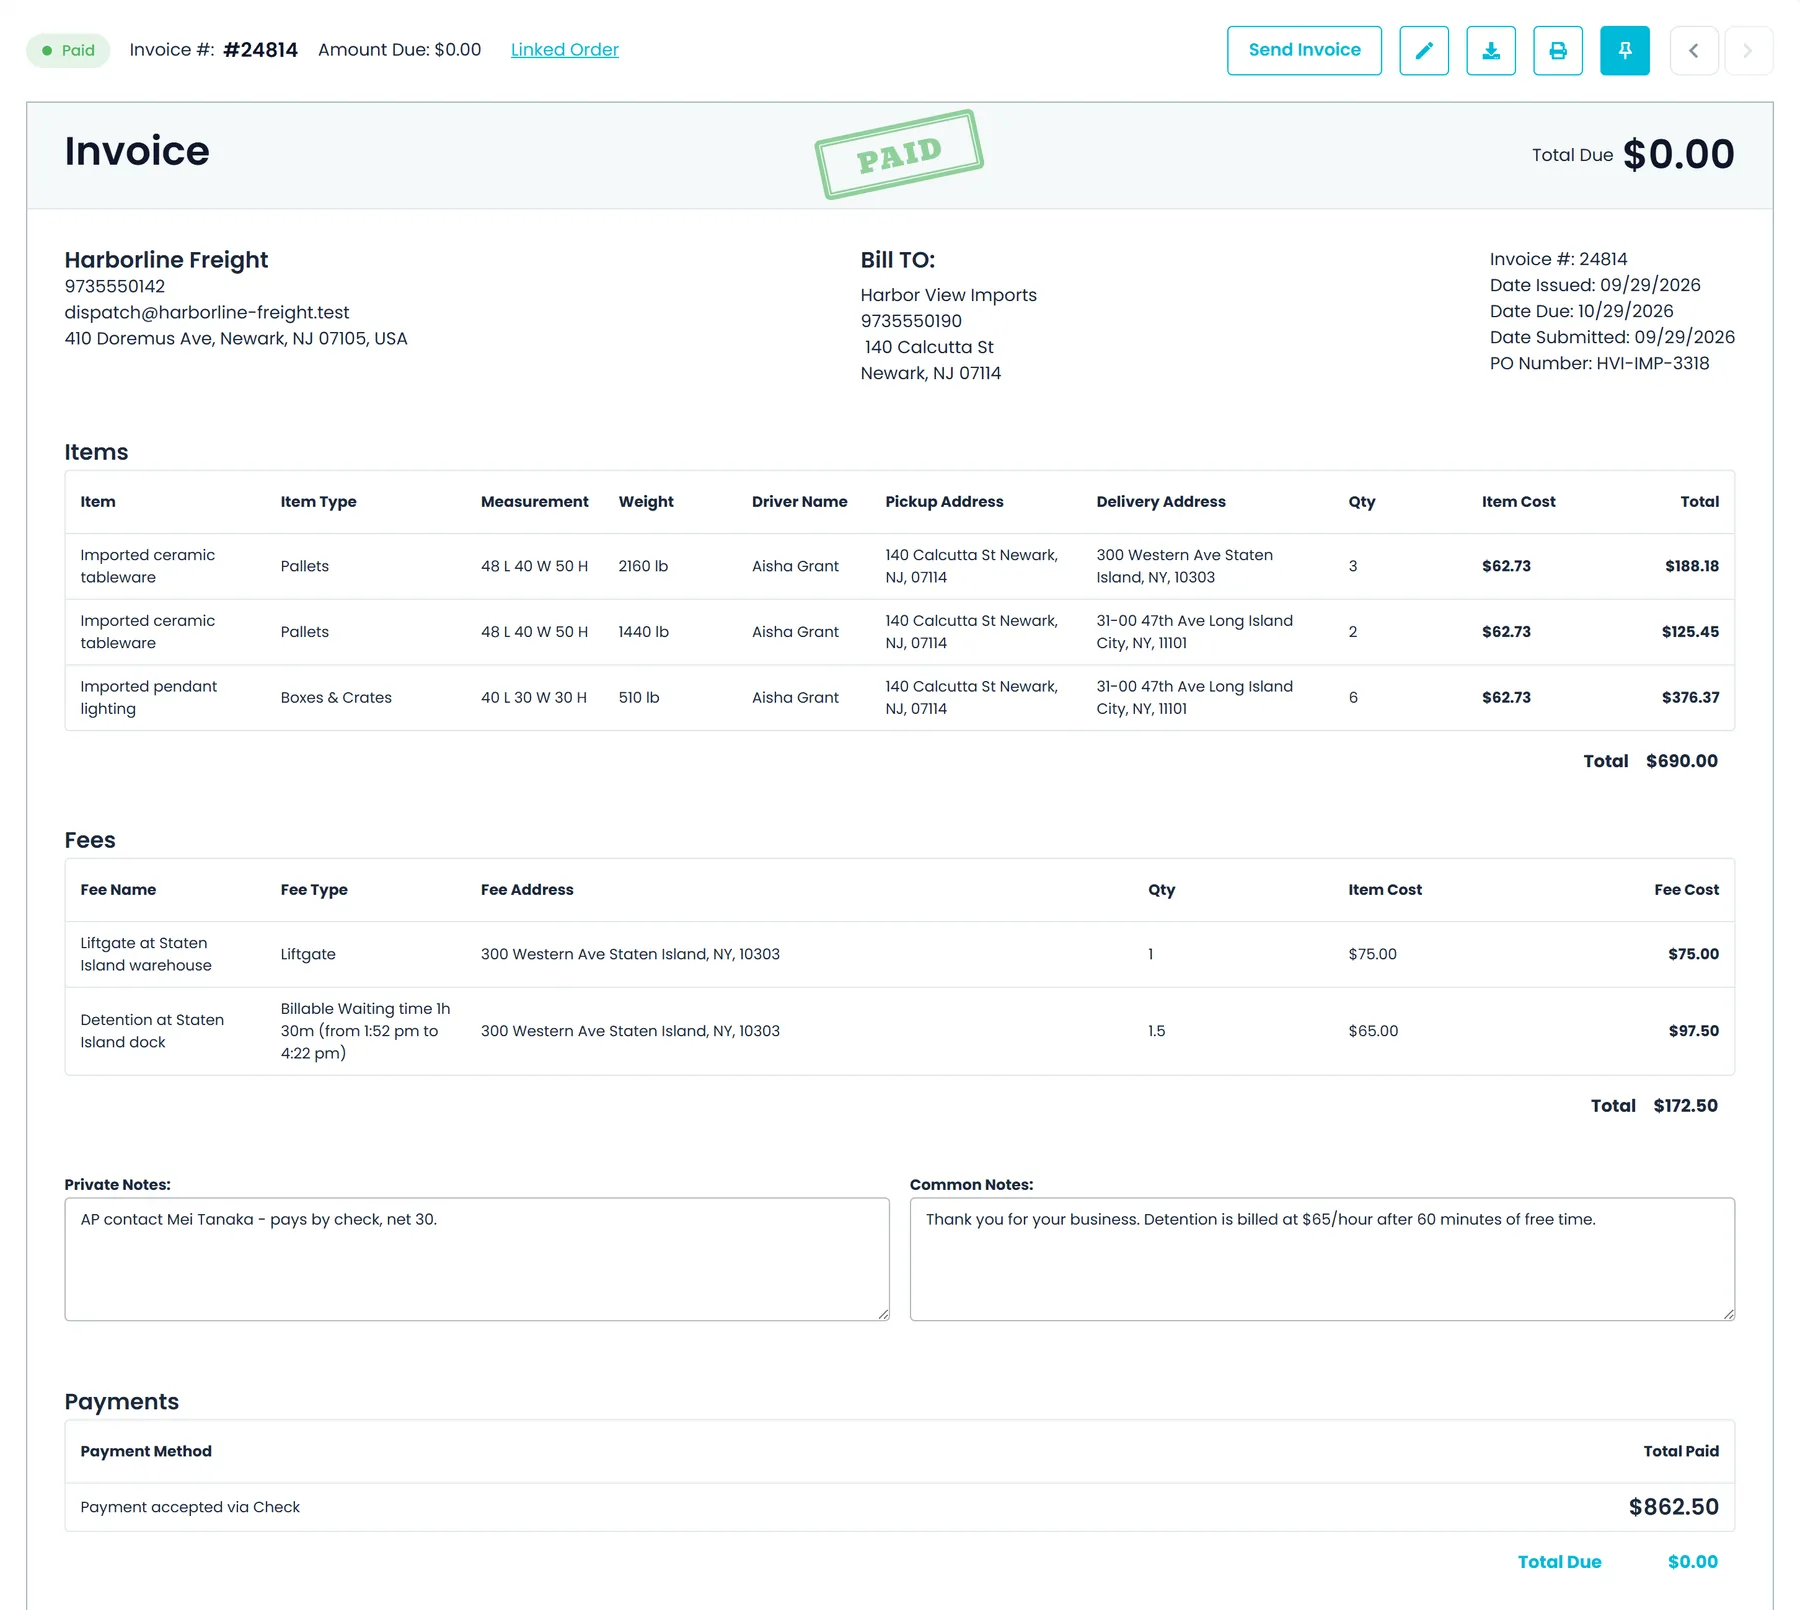The image size is (1800, 1610).
Task: Click the $862.50 total paid amount
Action: point(1673,1507)
